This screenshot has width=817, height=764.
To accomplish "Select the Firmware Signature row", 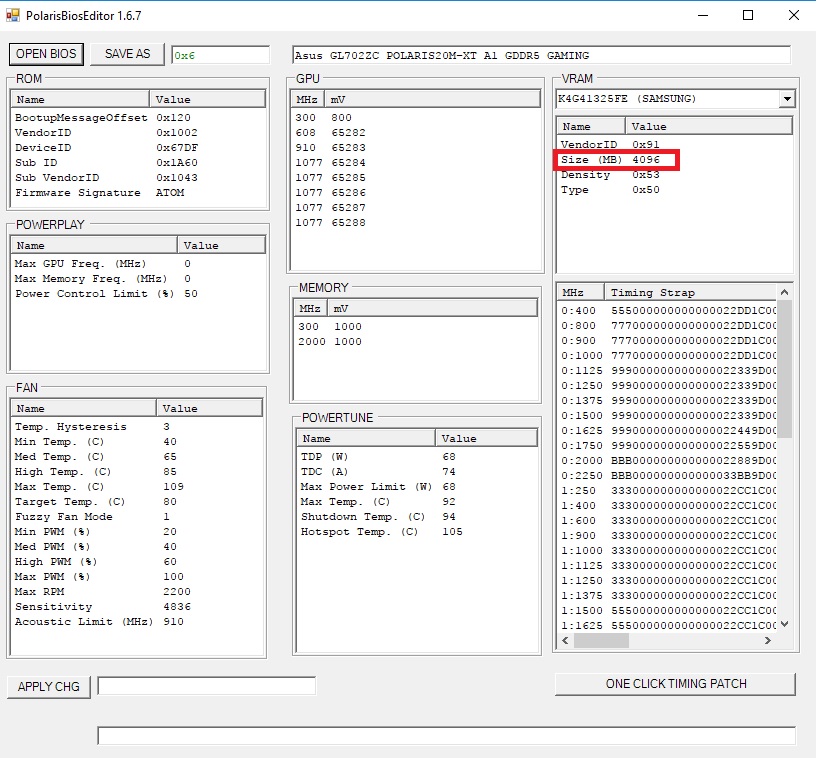I will [138, 193].
